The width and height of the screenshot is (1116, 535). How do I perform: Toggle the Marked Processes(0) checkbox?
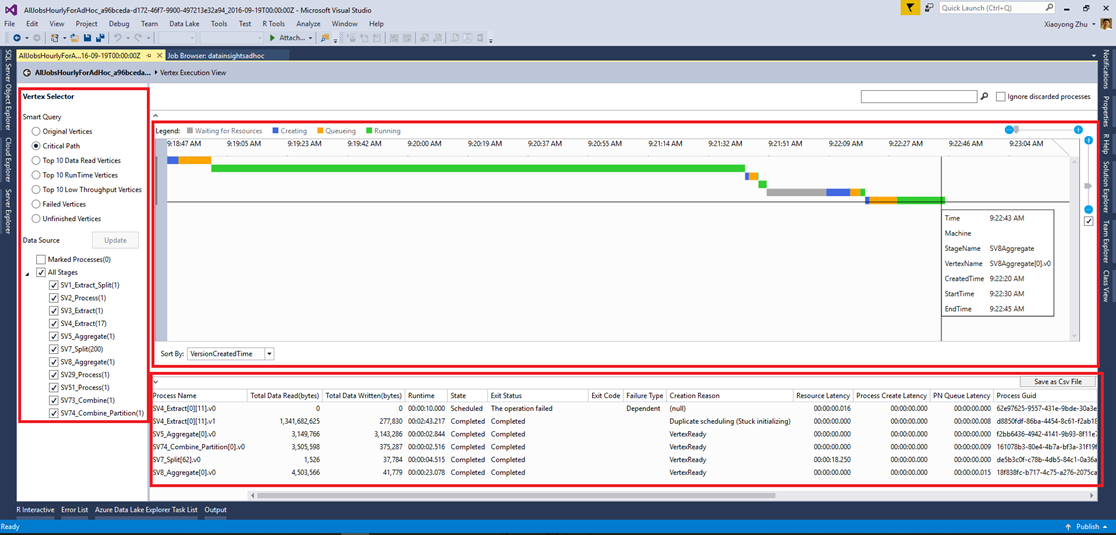coord(41,260)
